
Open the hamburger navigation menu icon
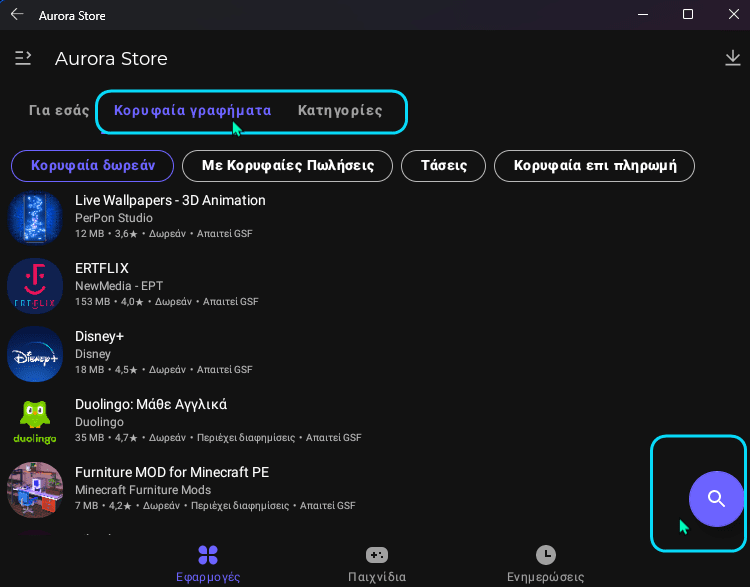pos(23,58)
